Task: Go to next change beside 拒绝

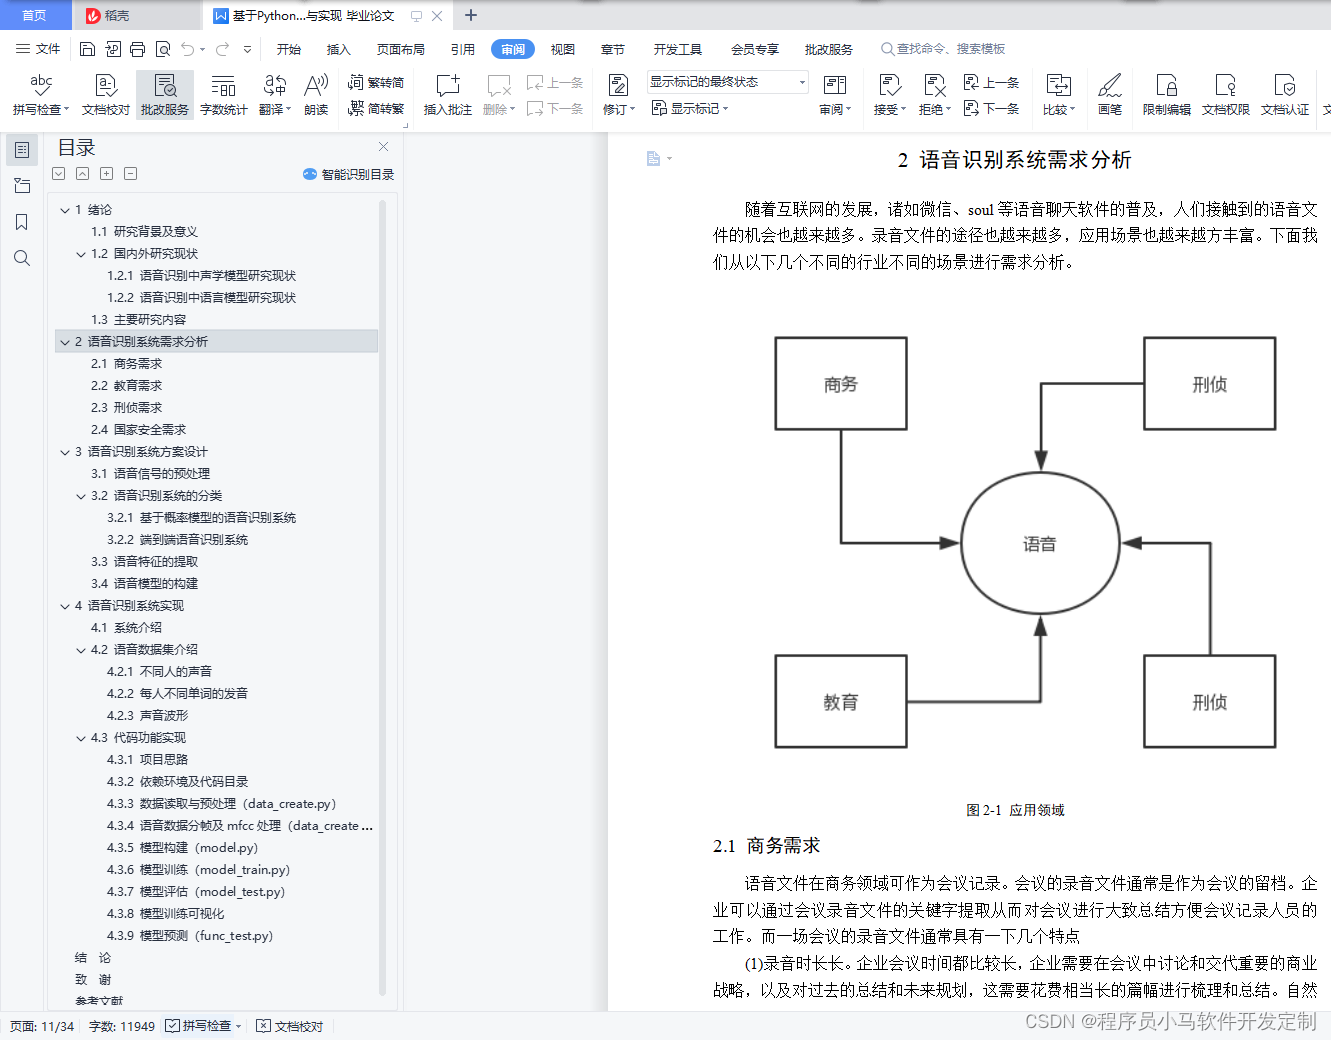Action: click(992, 108)
